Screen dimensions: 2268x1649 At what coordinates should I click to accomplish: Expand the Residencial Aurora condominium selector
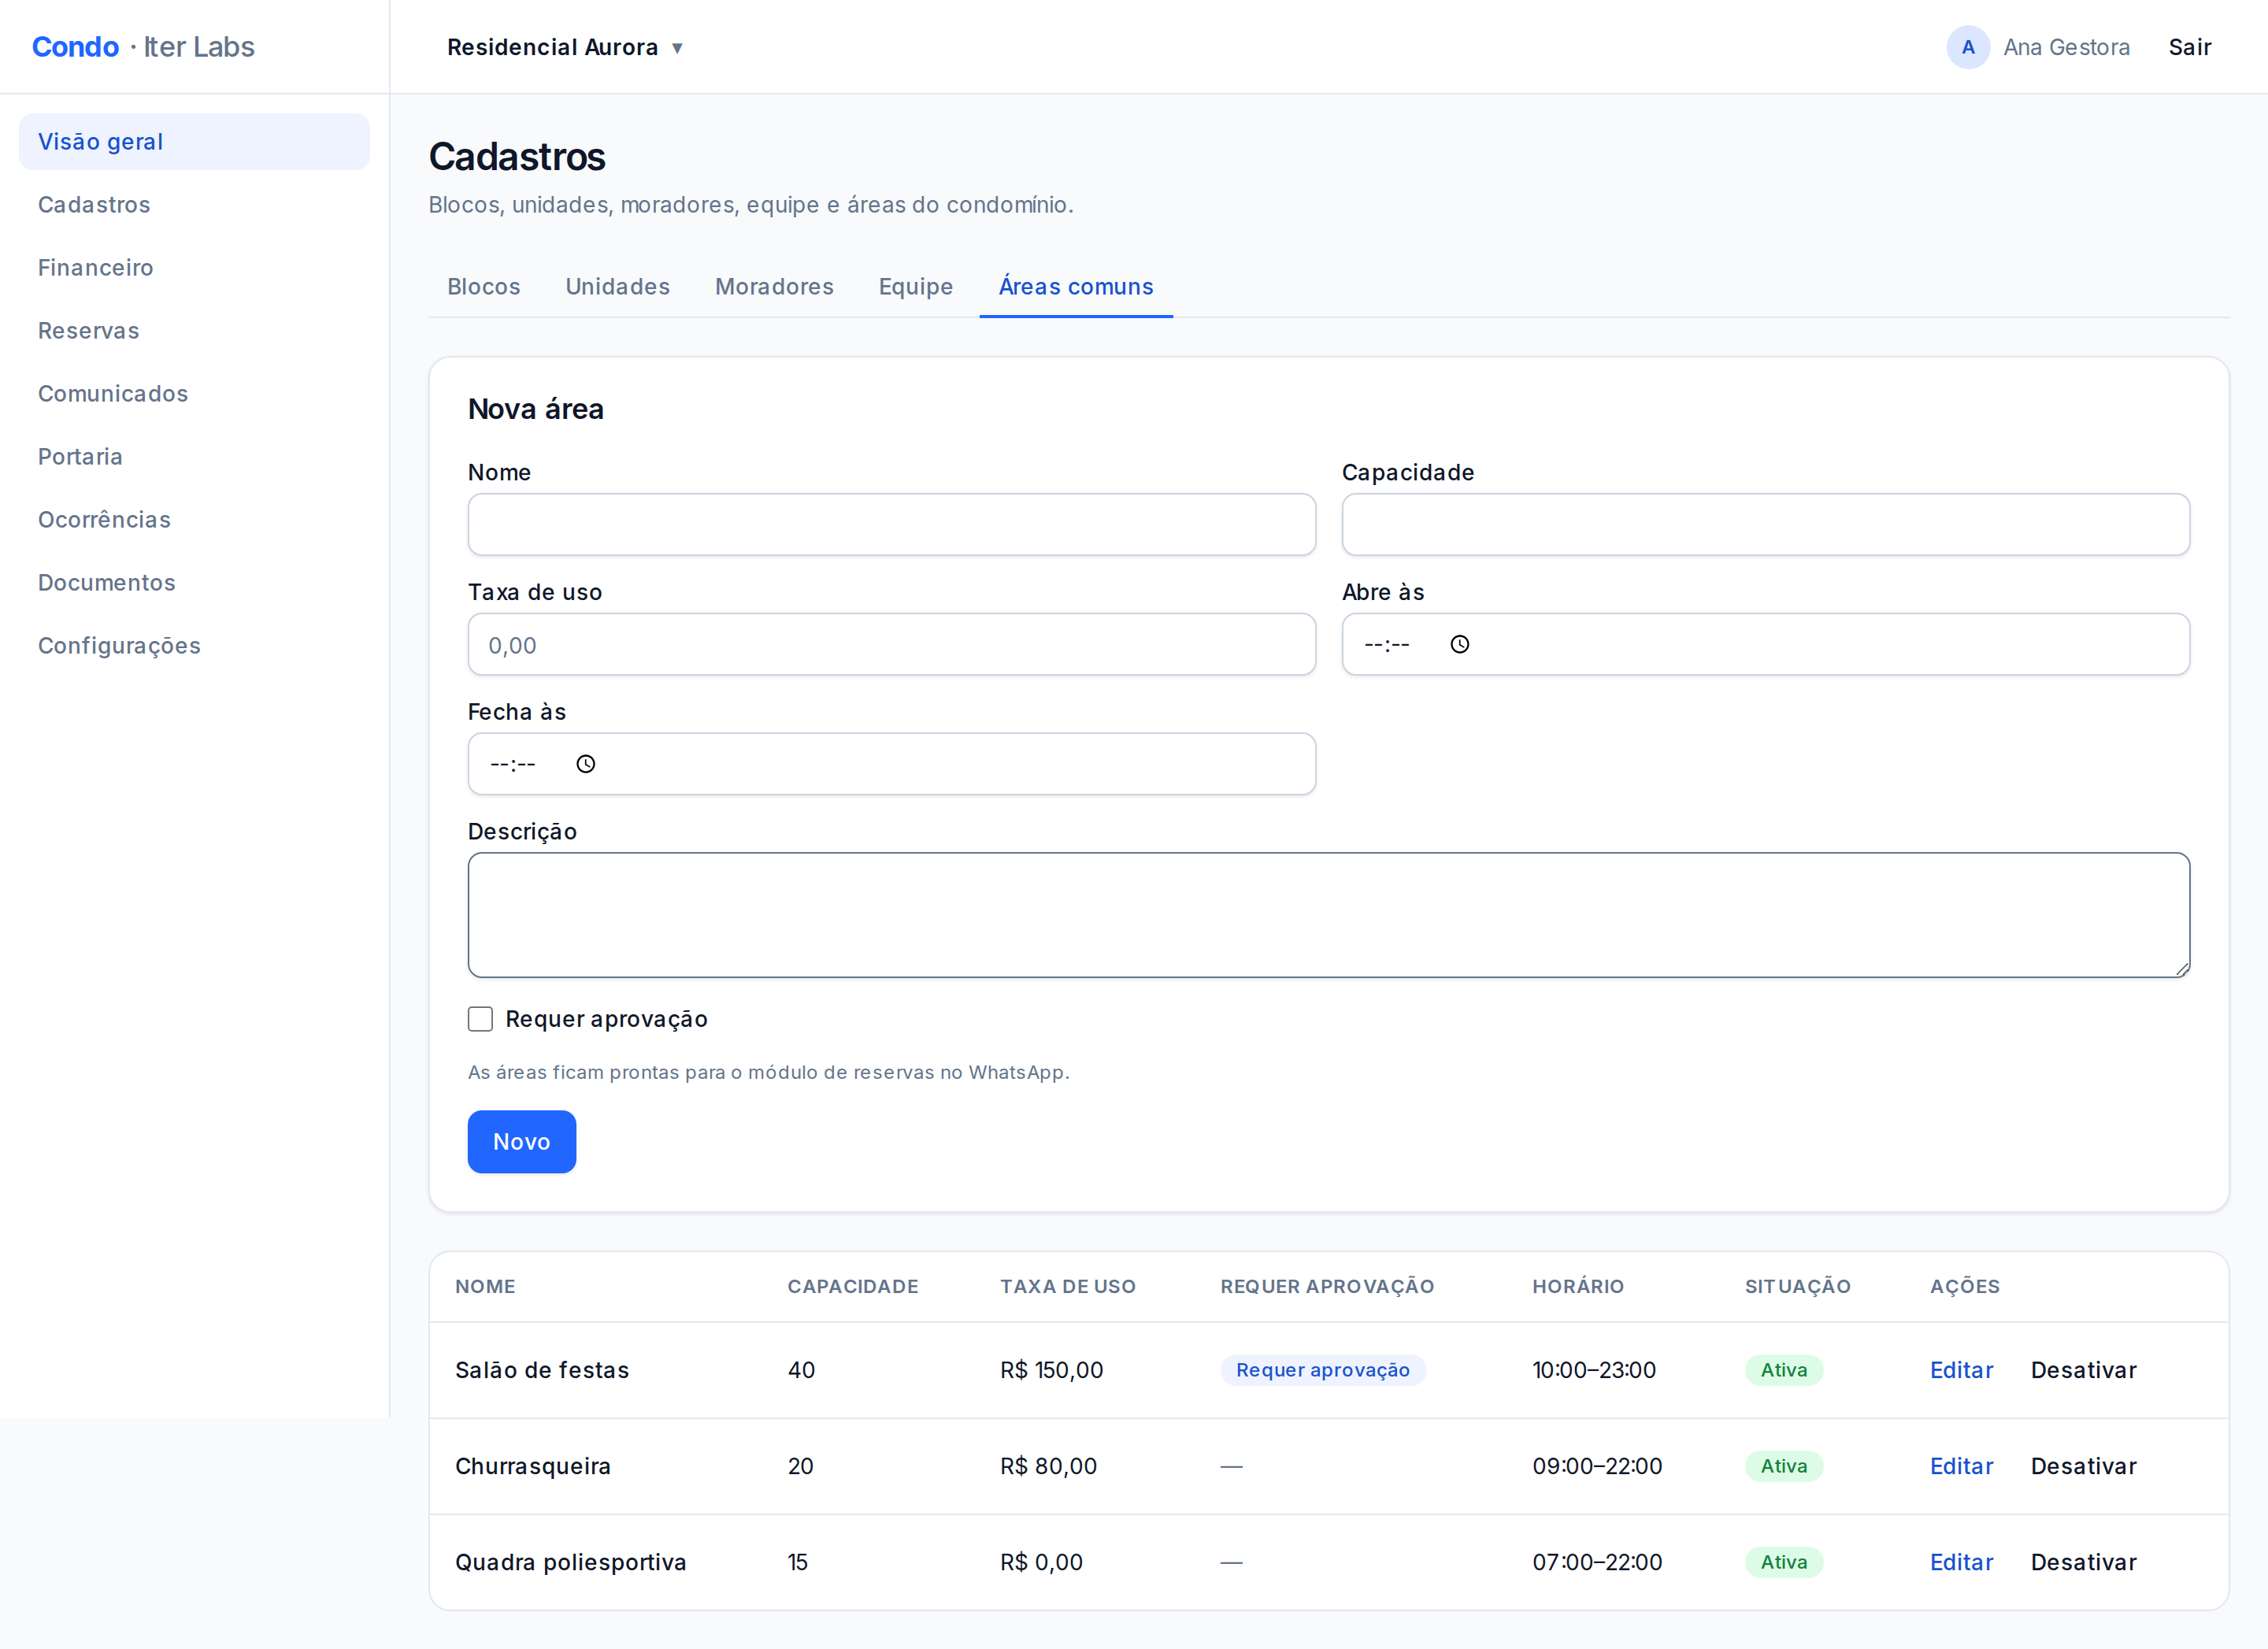point(565,47)
